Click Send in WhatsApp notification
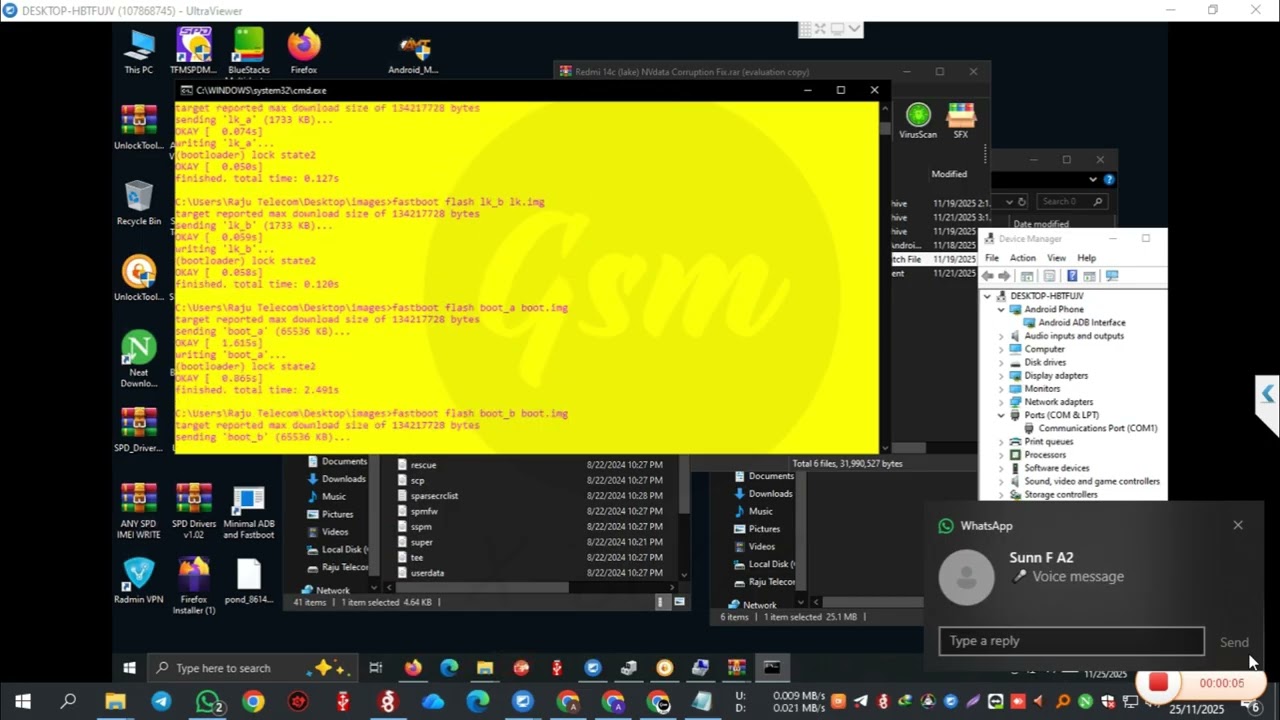 coord(1234,642)
